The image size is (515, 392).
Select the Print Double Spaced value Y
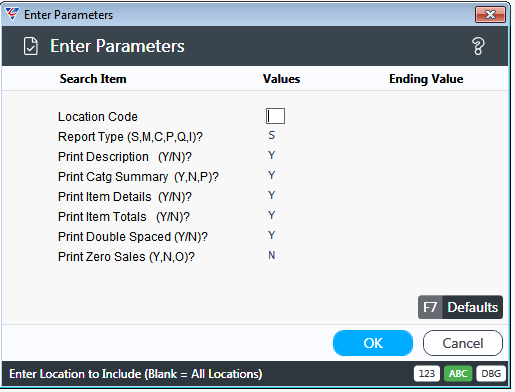coord(272,235)
